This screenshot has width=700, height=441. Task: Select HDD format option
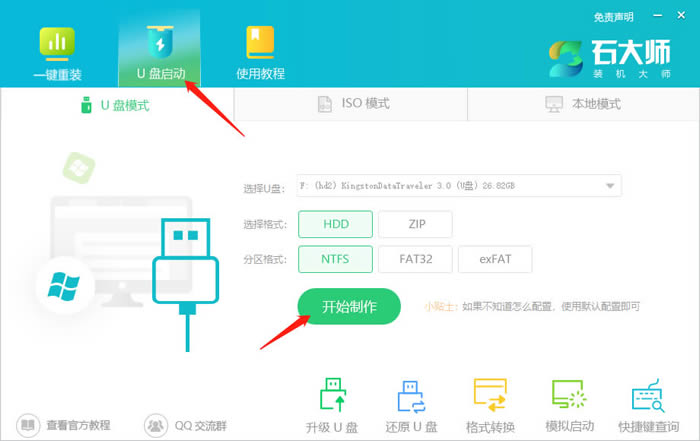pos(335,224)
